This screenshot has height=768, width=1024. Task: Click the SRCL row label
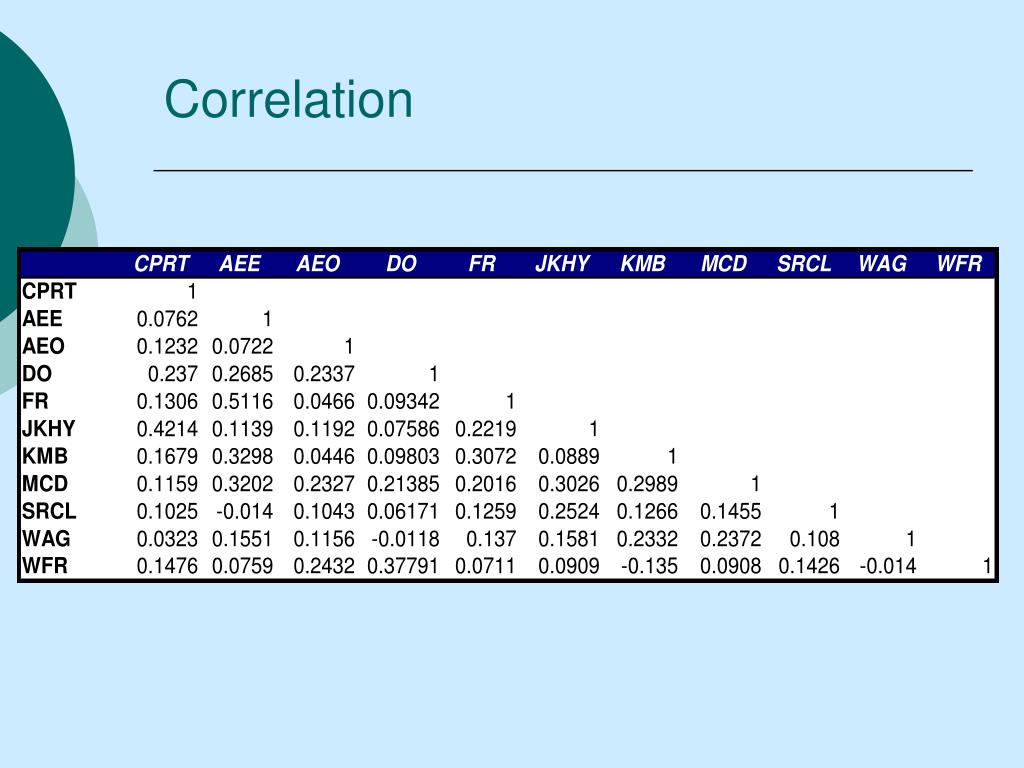pos(49,511)
